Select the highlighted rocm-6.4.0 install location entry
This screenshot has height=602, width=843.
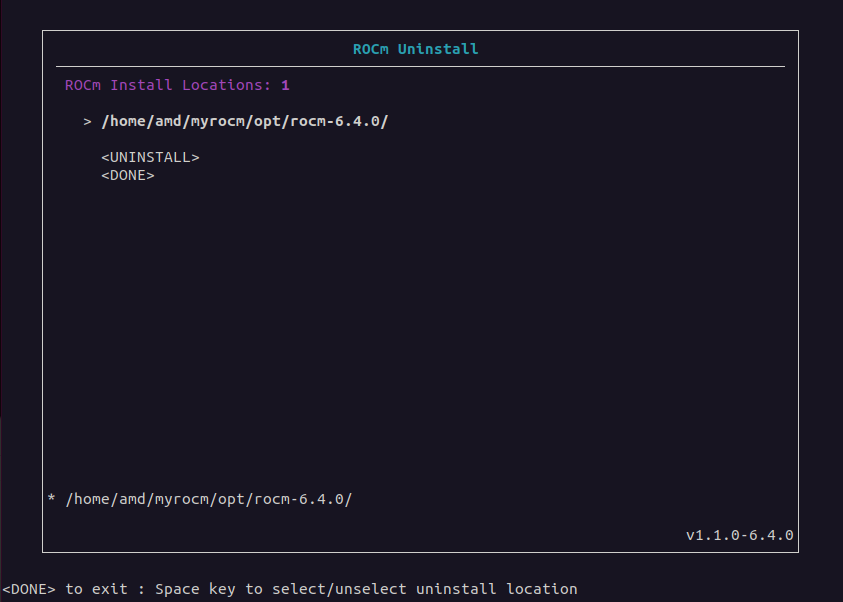tap(244, 122)
